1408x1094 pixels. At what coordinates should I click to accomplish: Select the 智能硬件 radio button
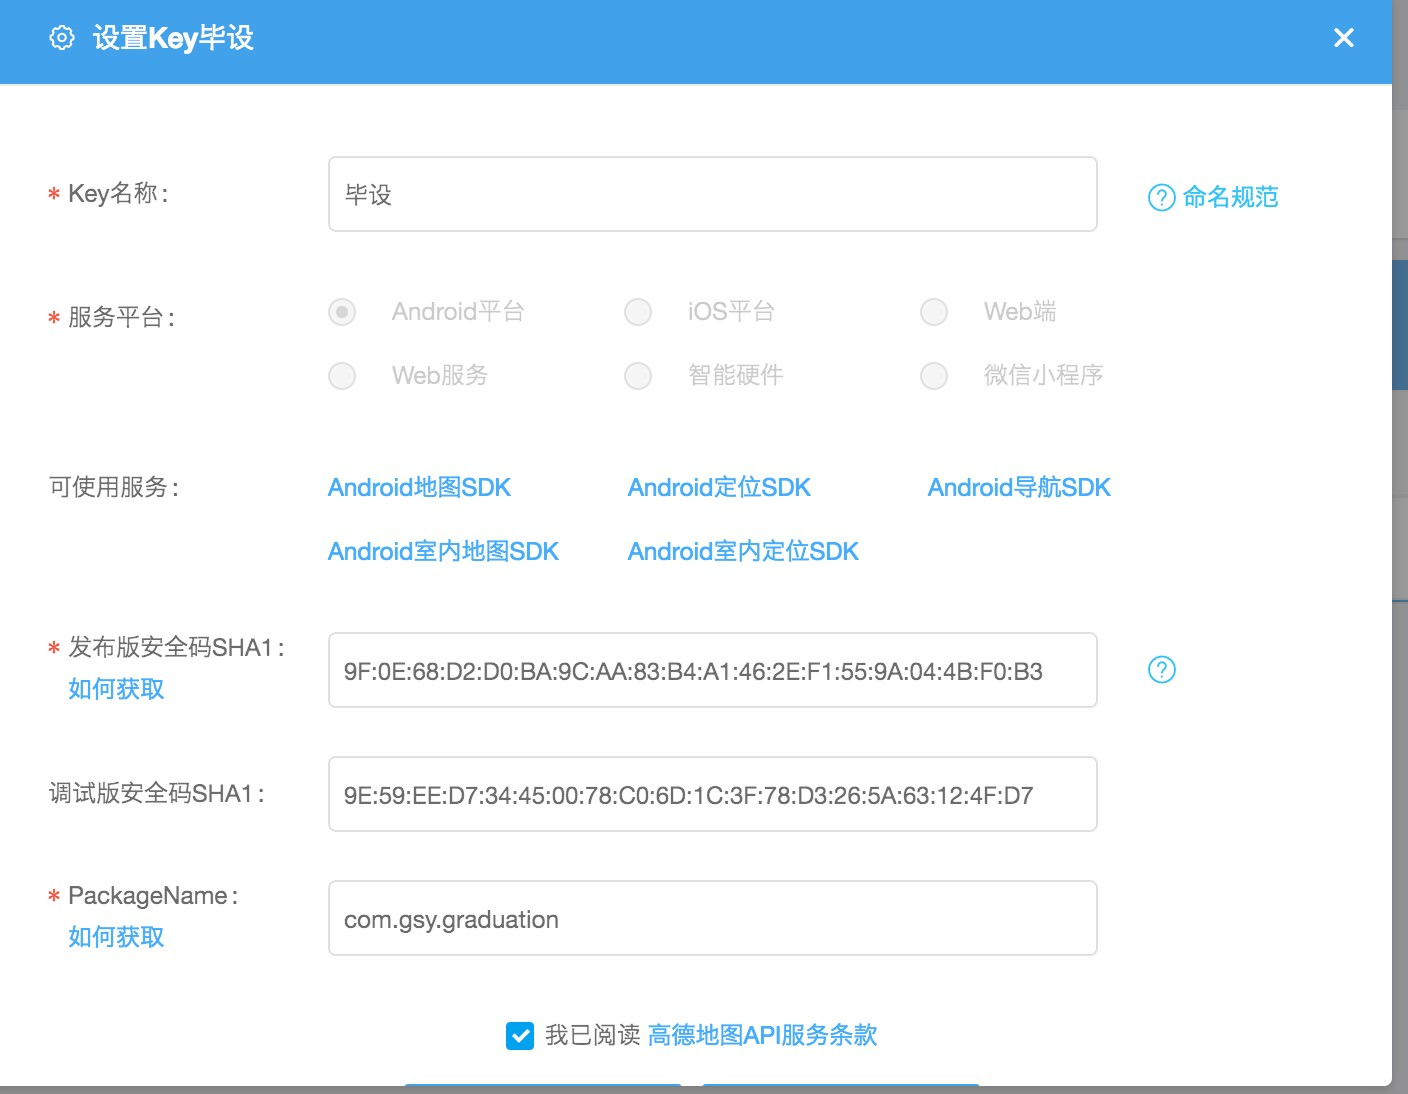pos(638,376)
